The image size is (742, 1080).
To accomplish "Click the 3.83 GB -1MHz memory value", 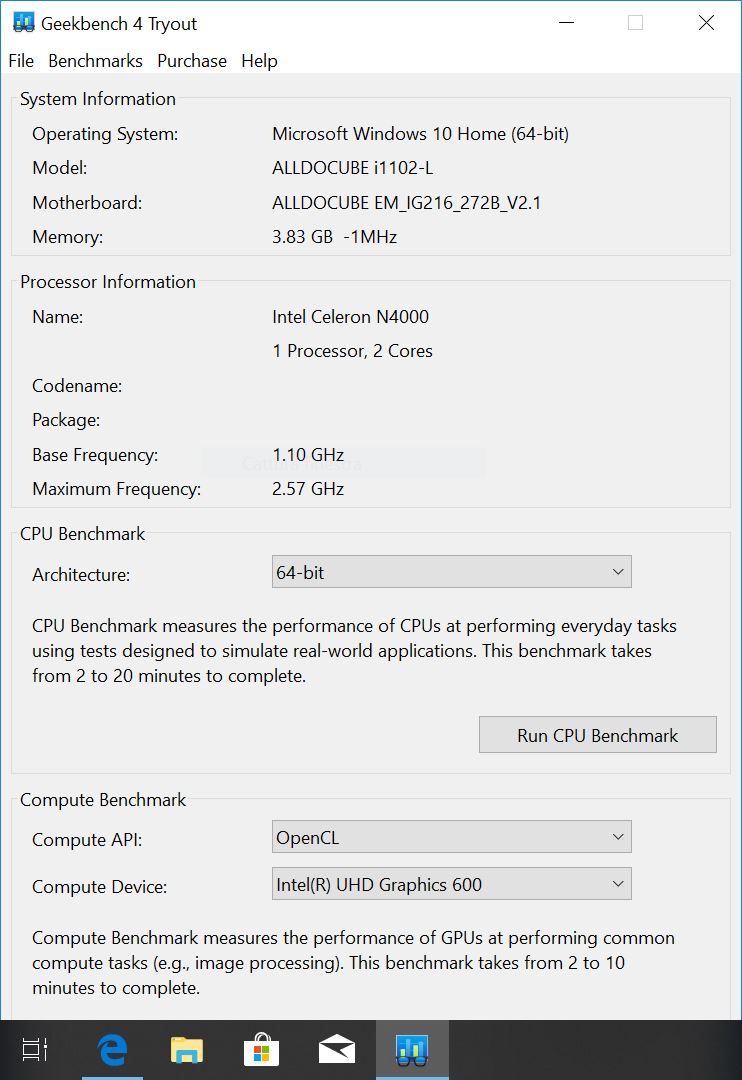I will click(x=334, y=237).
